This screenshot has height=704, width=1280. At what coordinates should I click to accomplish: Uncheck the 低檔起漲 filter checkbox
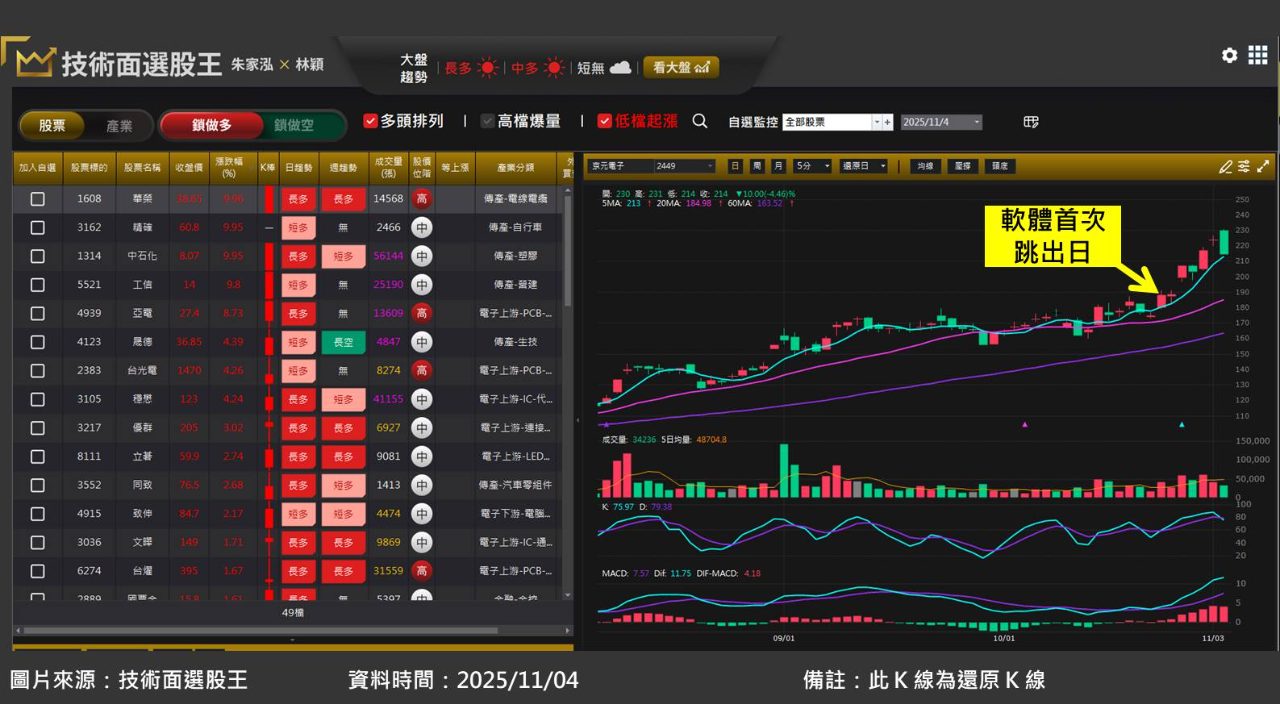[x=605, y=121]
